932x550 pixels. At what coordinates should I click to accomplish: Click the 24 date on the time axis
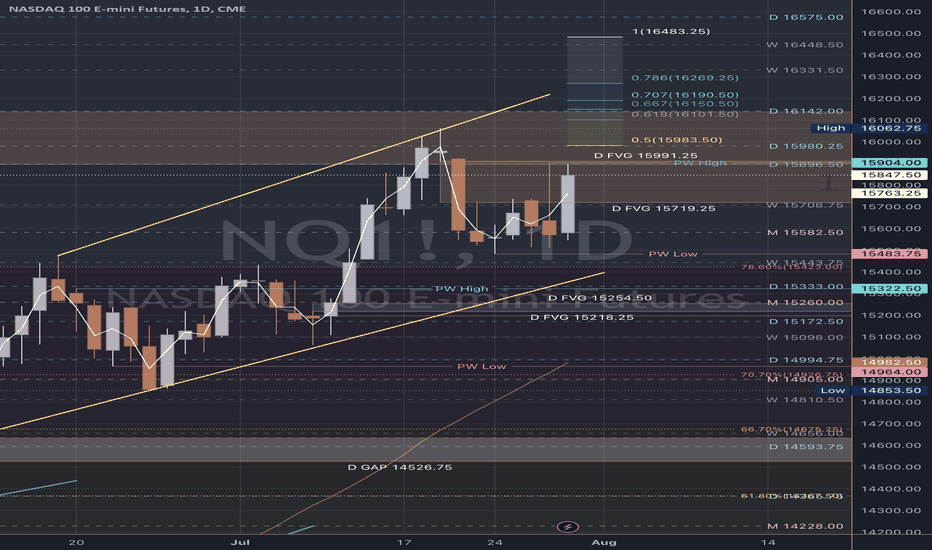[x=495, y=542]
